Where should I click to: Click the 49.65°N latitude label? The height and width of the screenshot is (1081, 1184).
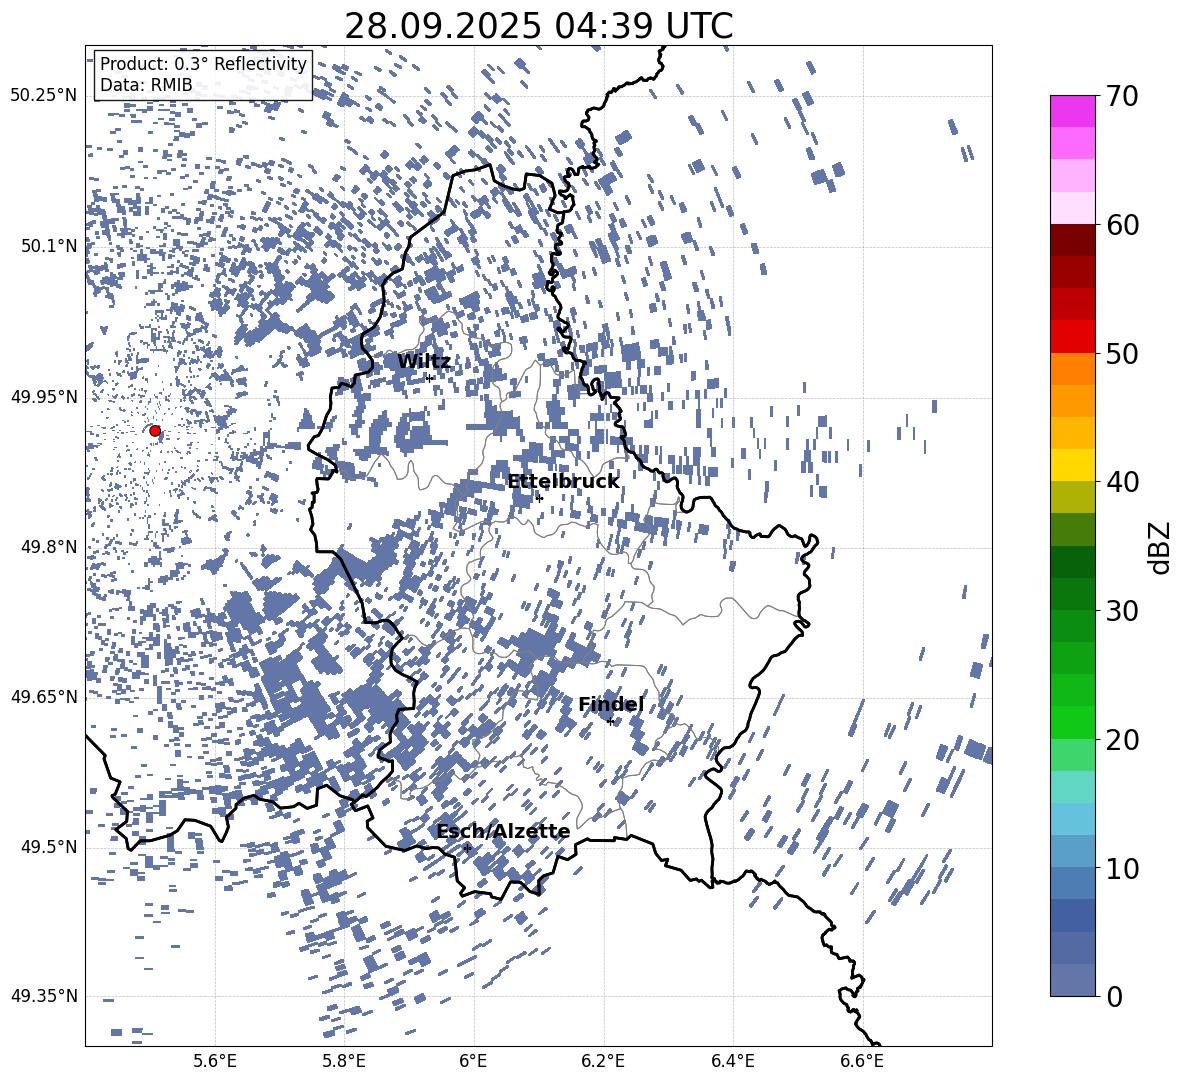coord(44,696)
